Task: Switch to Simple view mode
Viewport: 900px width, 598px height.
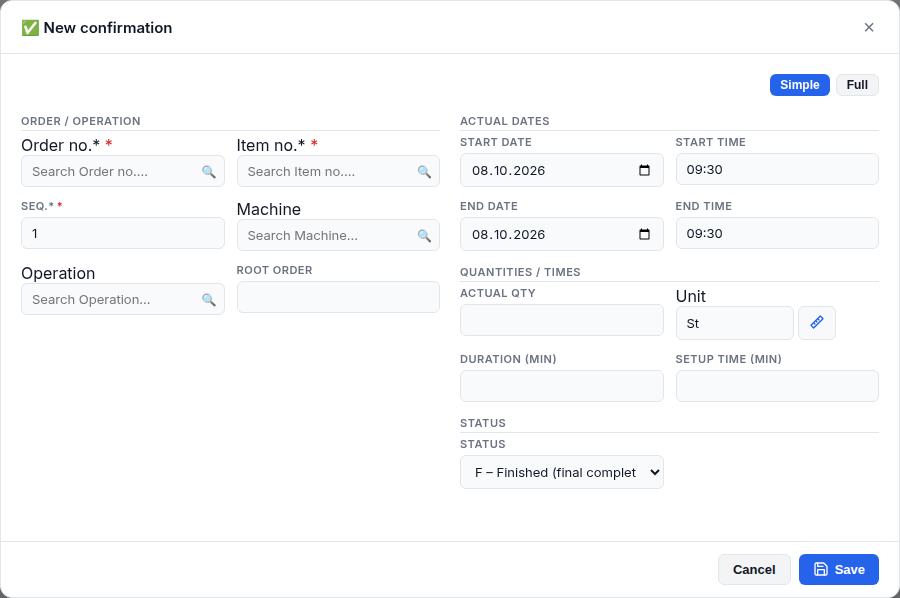Action: (x=800, y=85)
